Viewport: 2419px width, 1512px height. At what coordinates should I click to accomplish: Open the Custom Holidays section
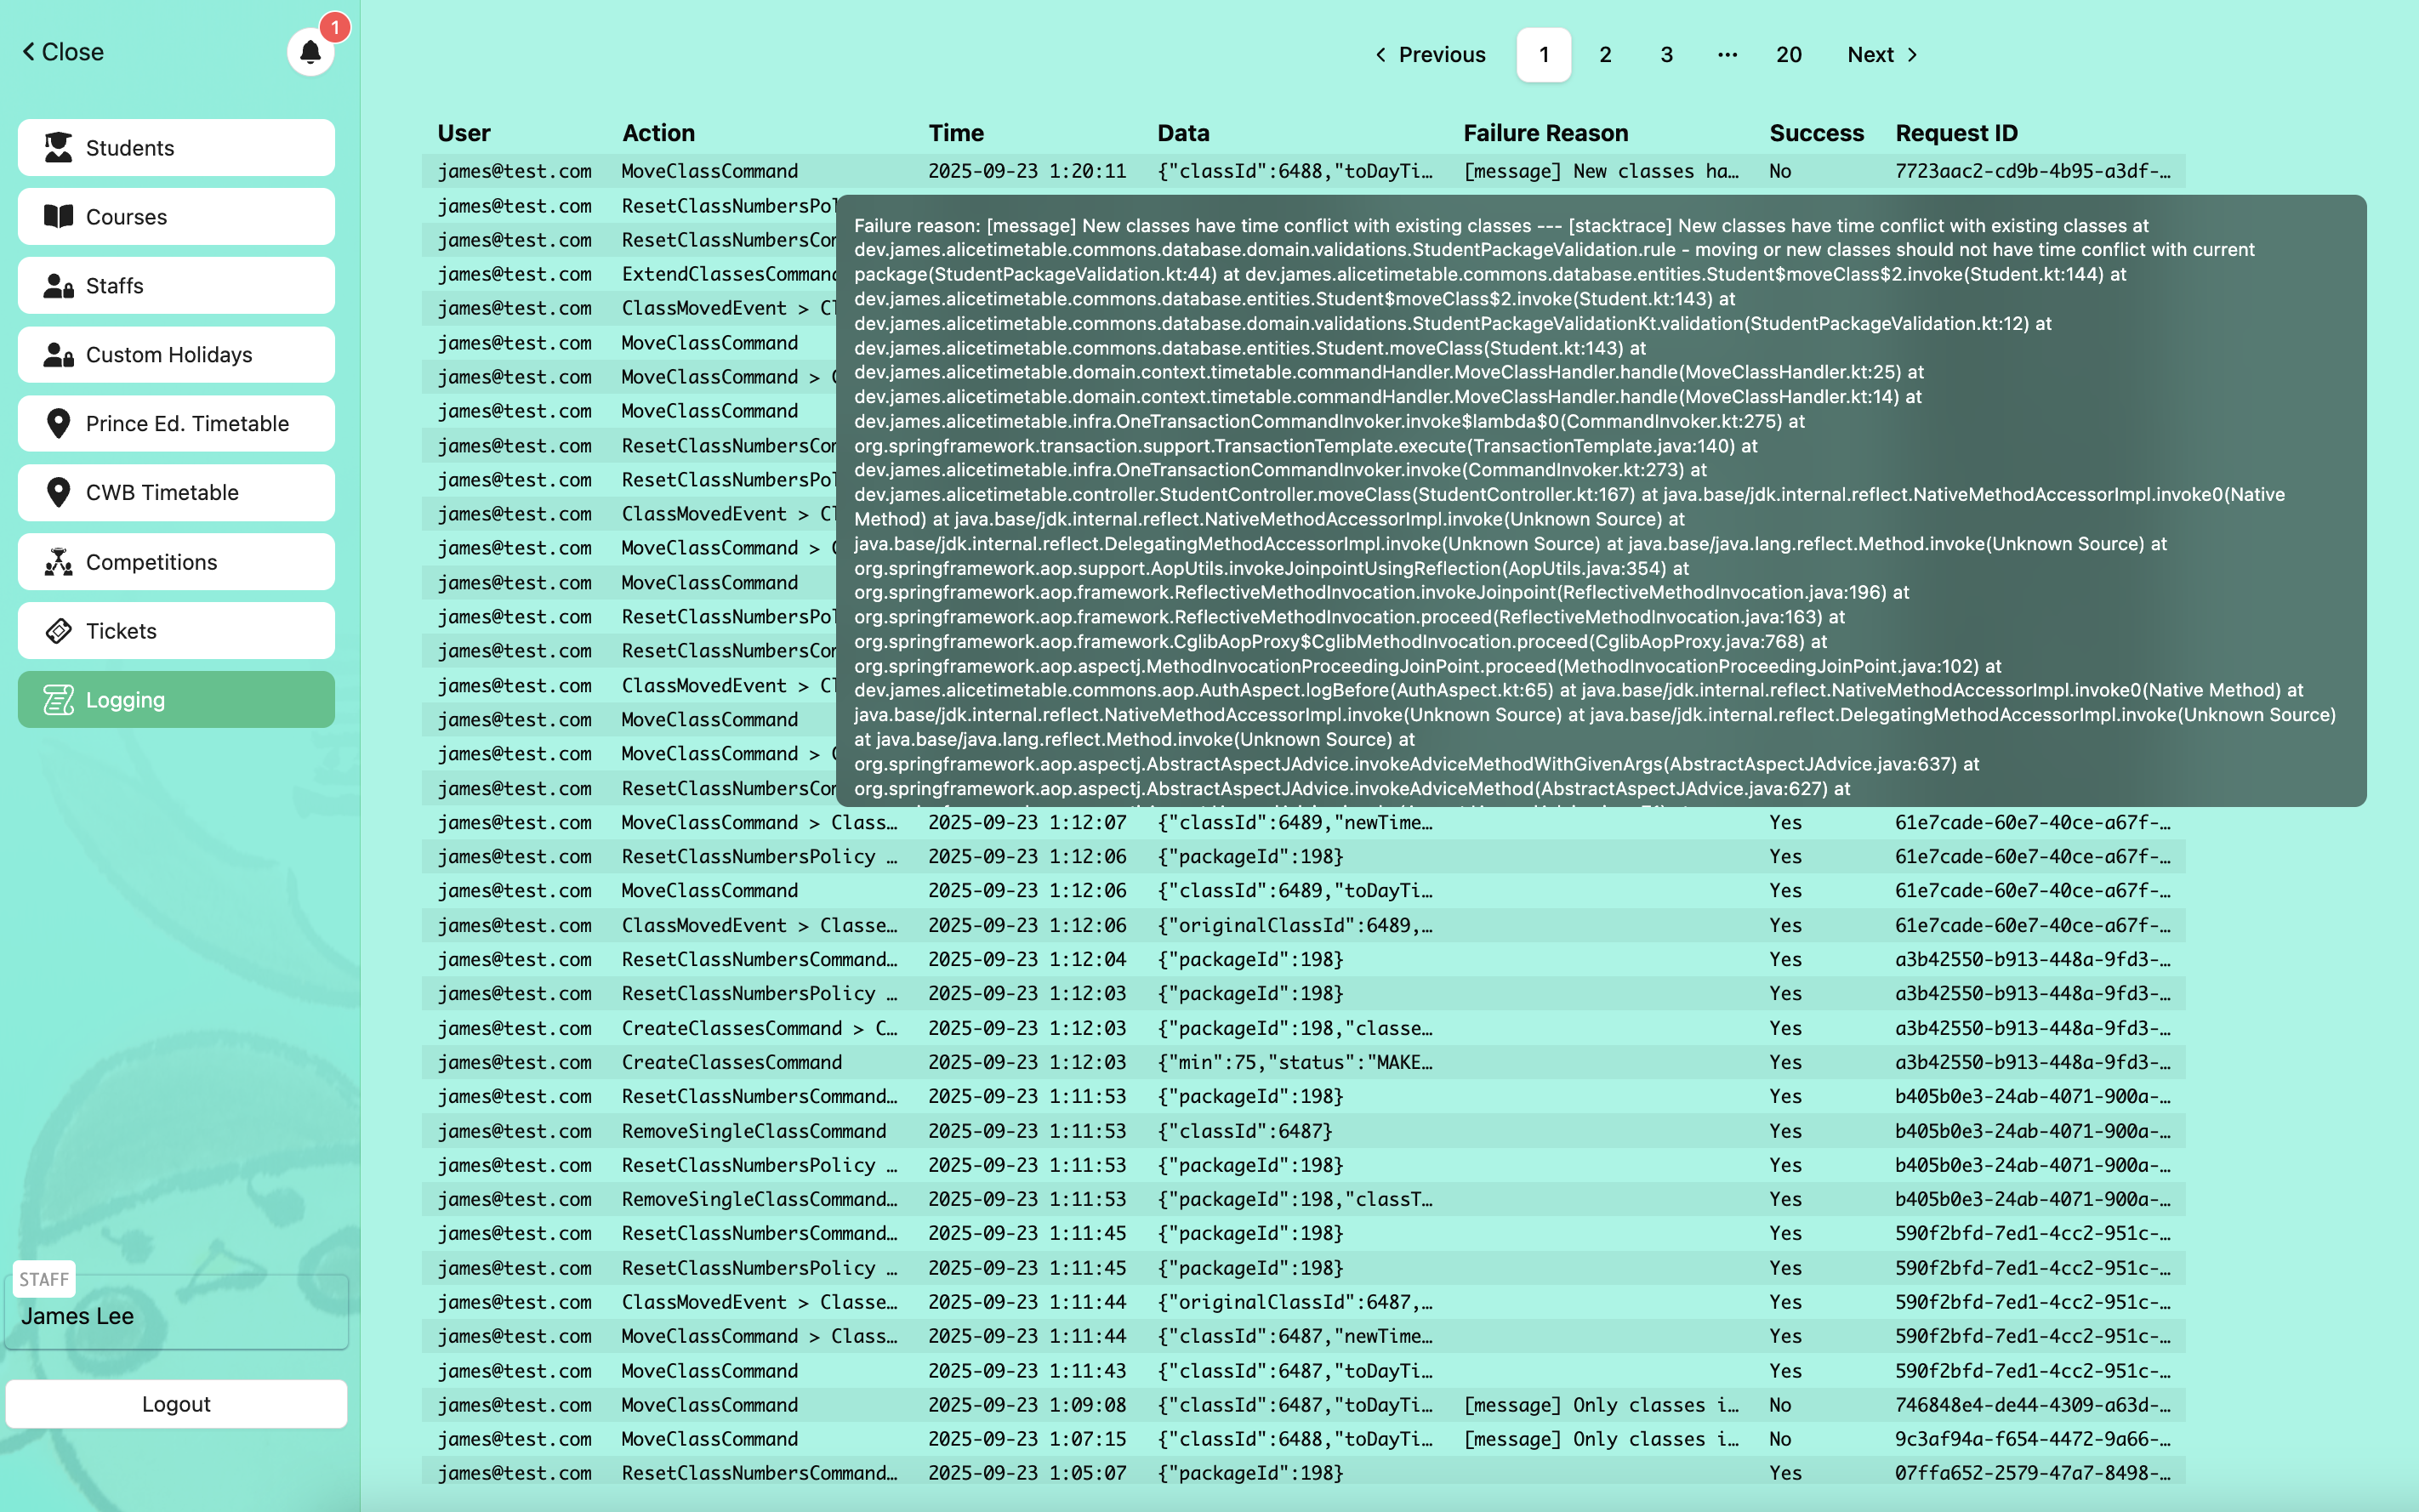176,355
